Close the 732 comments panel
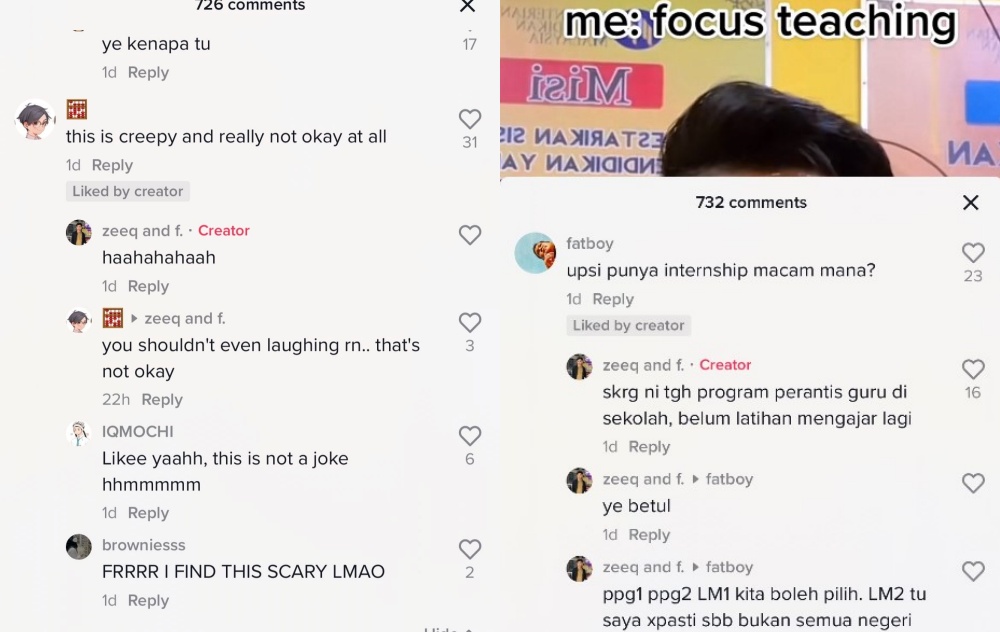Viewport: 1000px width, 632px height. [970, 203]
